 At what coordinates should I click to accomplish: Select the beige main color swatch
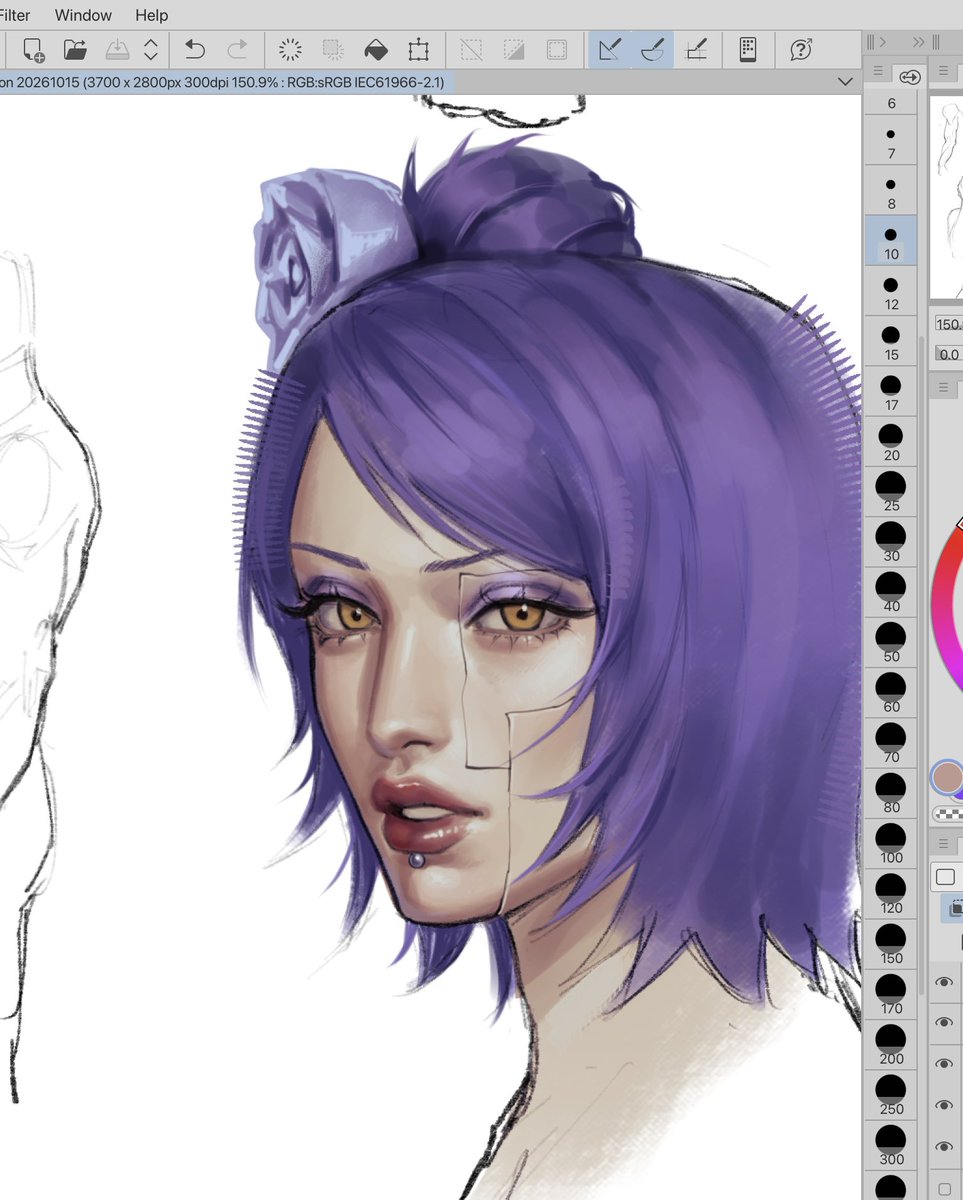pos(947,777)
